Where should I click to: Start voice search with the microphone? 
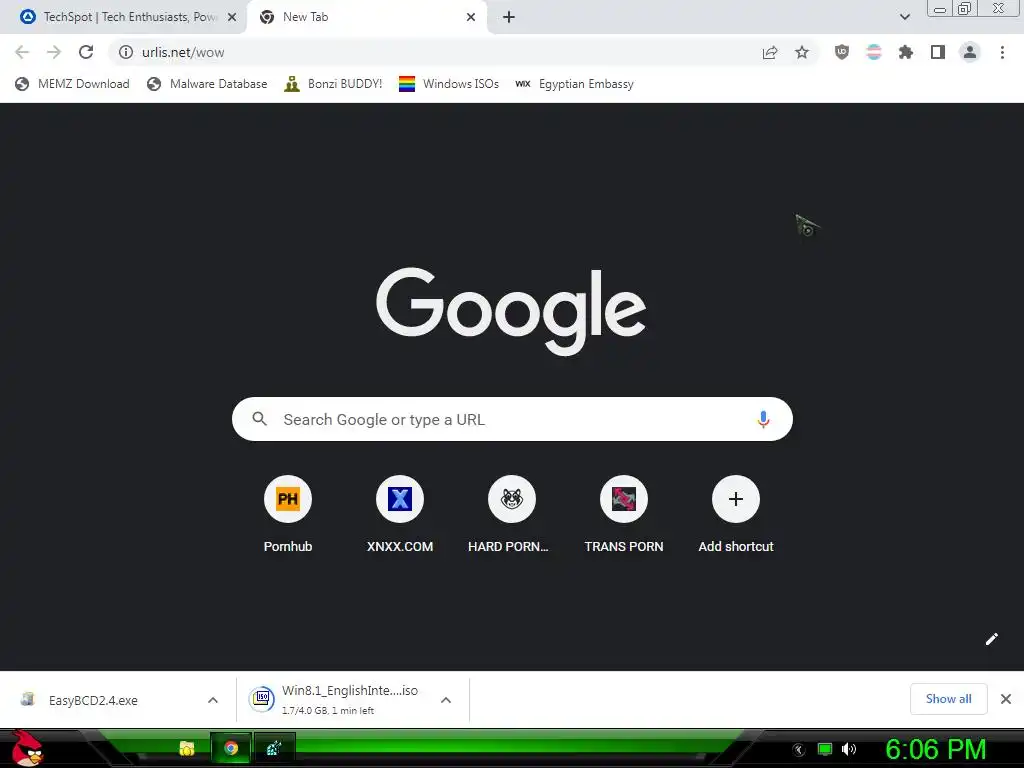[x=763, y=419]
